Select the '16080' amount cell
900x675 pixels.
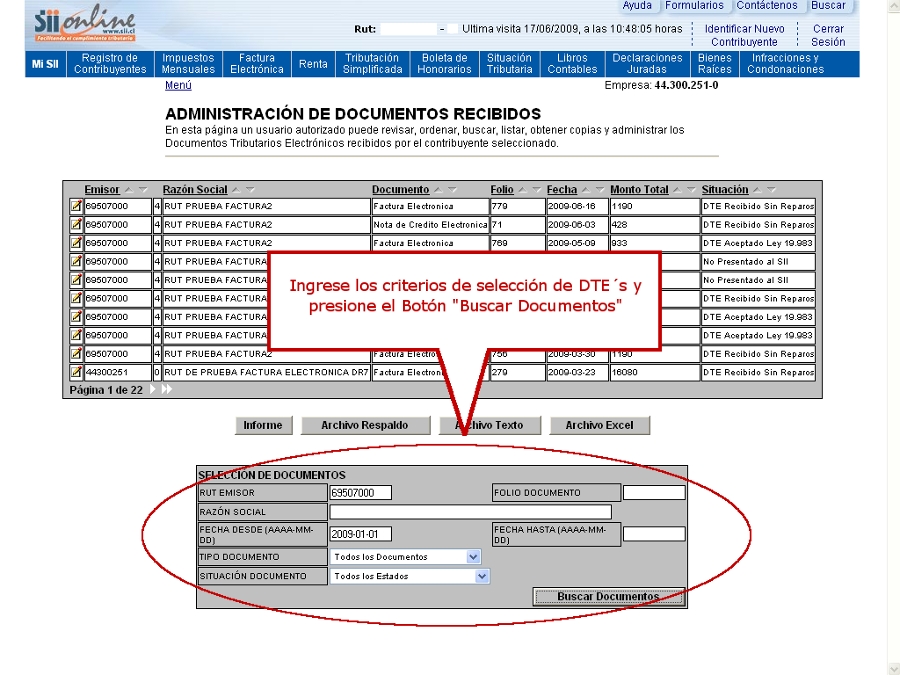tap(654, 372)
